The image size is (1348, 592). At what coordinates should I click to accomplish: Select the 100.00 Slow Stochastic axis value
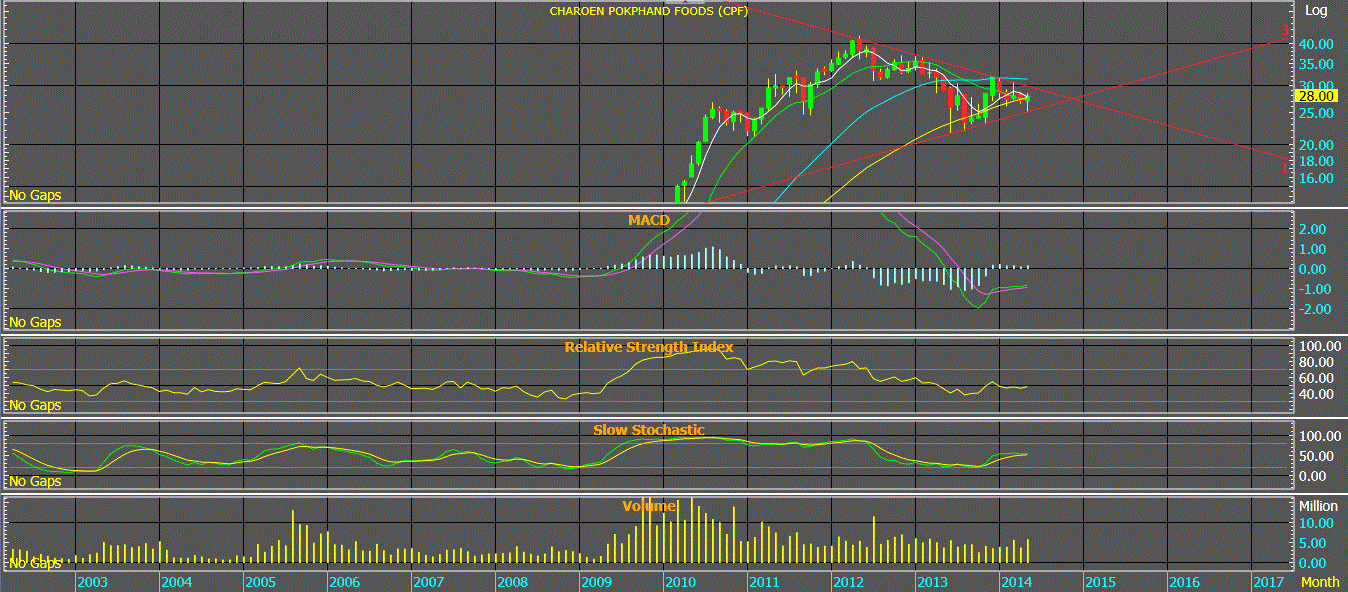[1318, 437]
